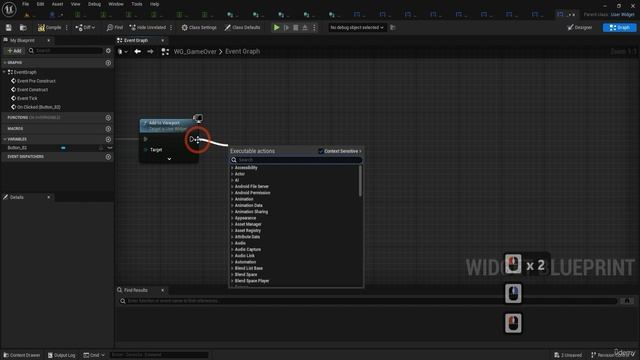This screenshot has width=640, height=360.
Task: Select Event Construct item
Action: pyautogui.click(x=33, y=89)
